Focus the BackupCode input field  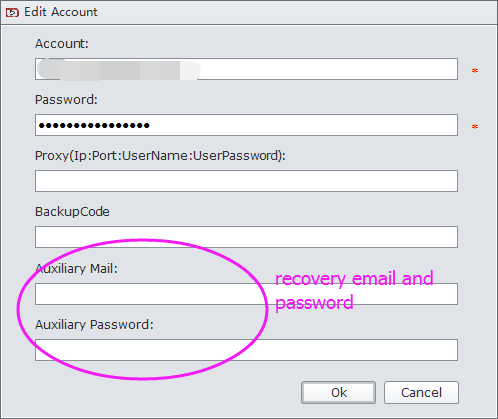pyautogui.click(x=246, y=237)
